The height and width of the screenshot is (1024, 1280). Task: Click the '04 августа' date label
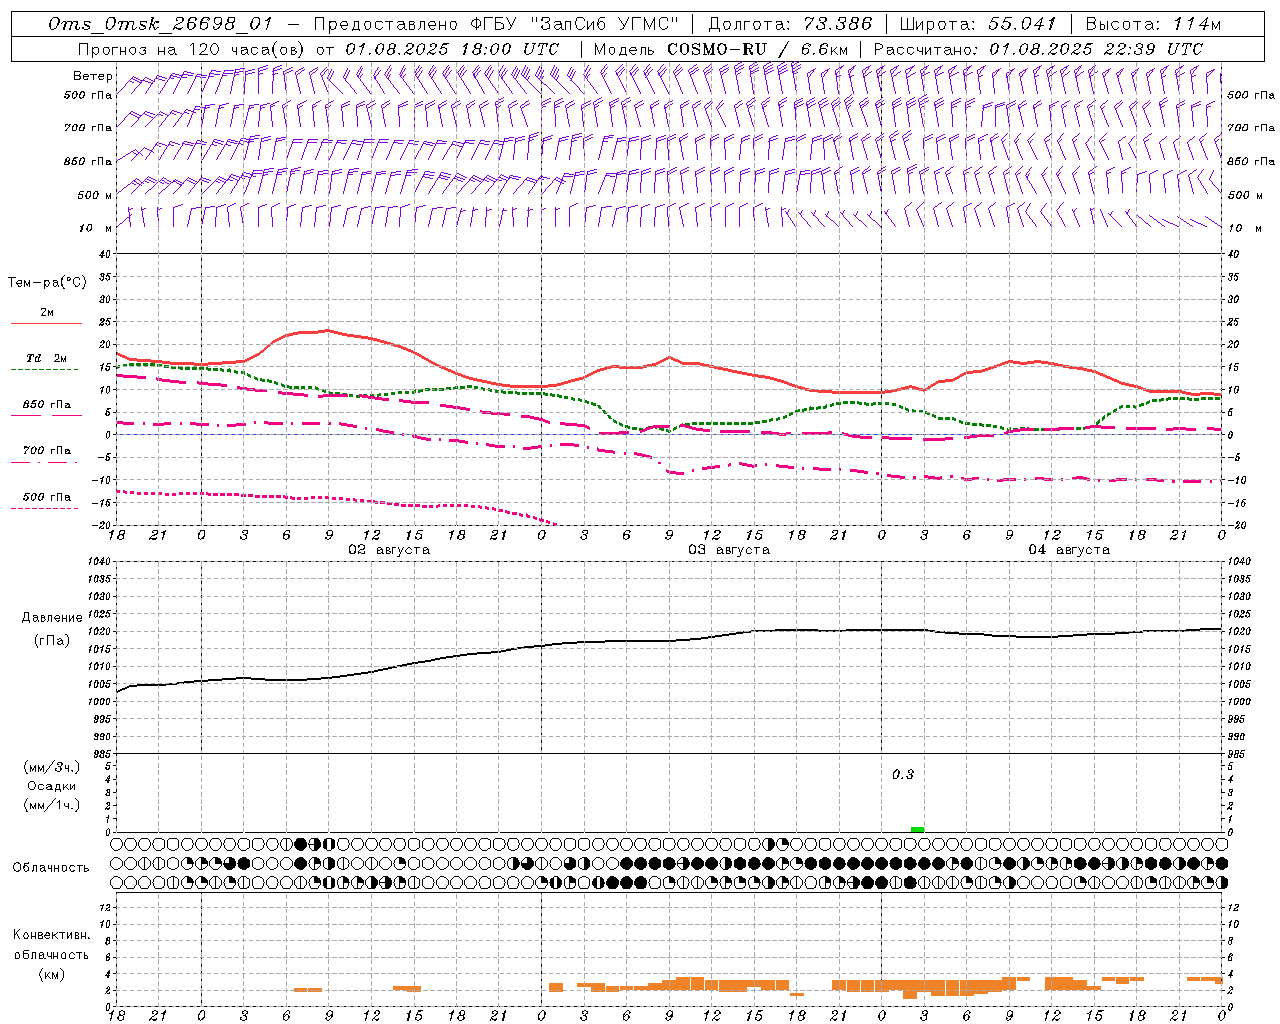1069,550
